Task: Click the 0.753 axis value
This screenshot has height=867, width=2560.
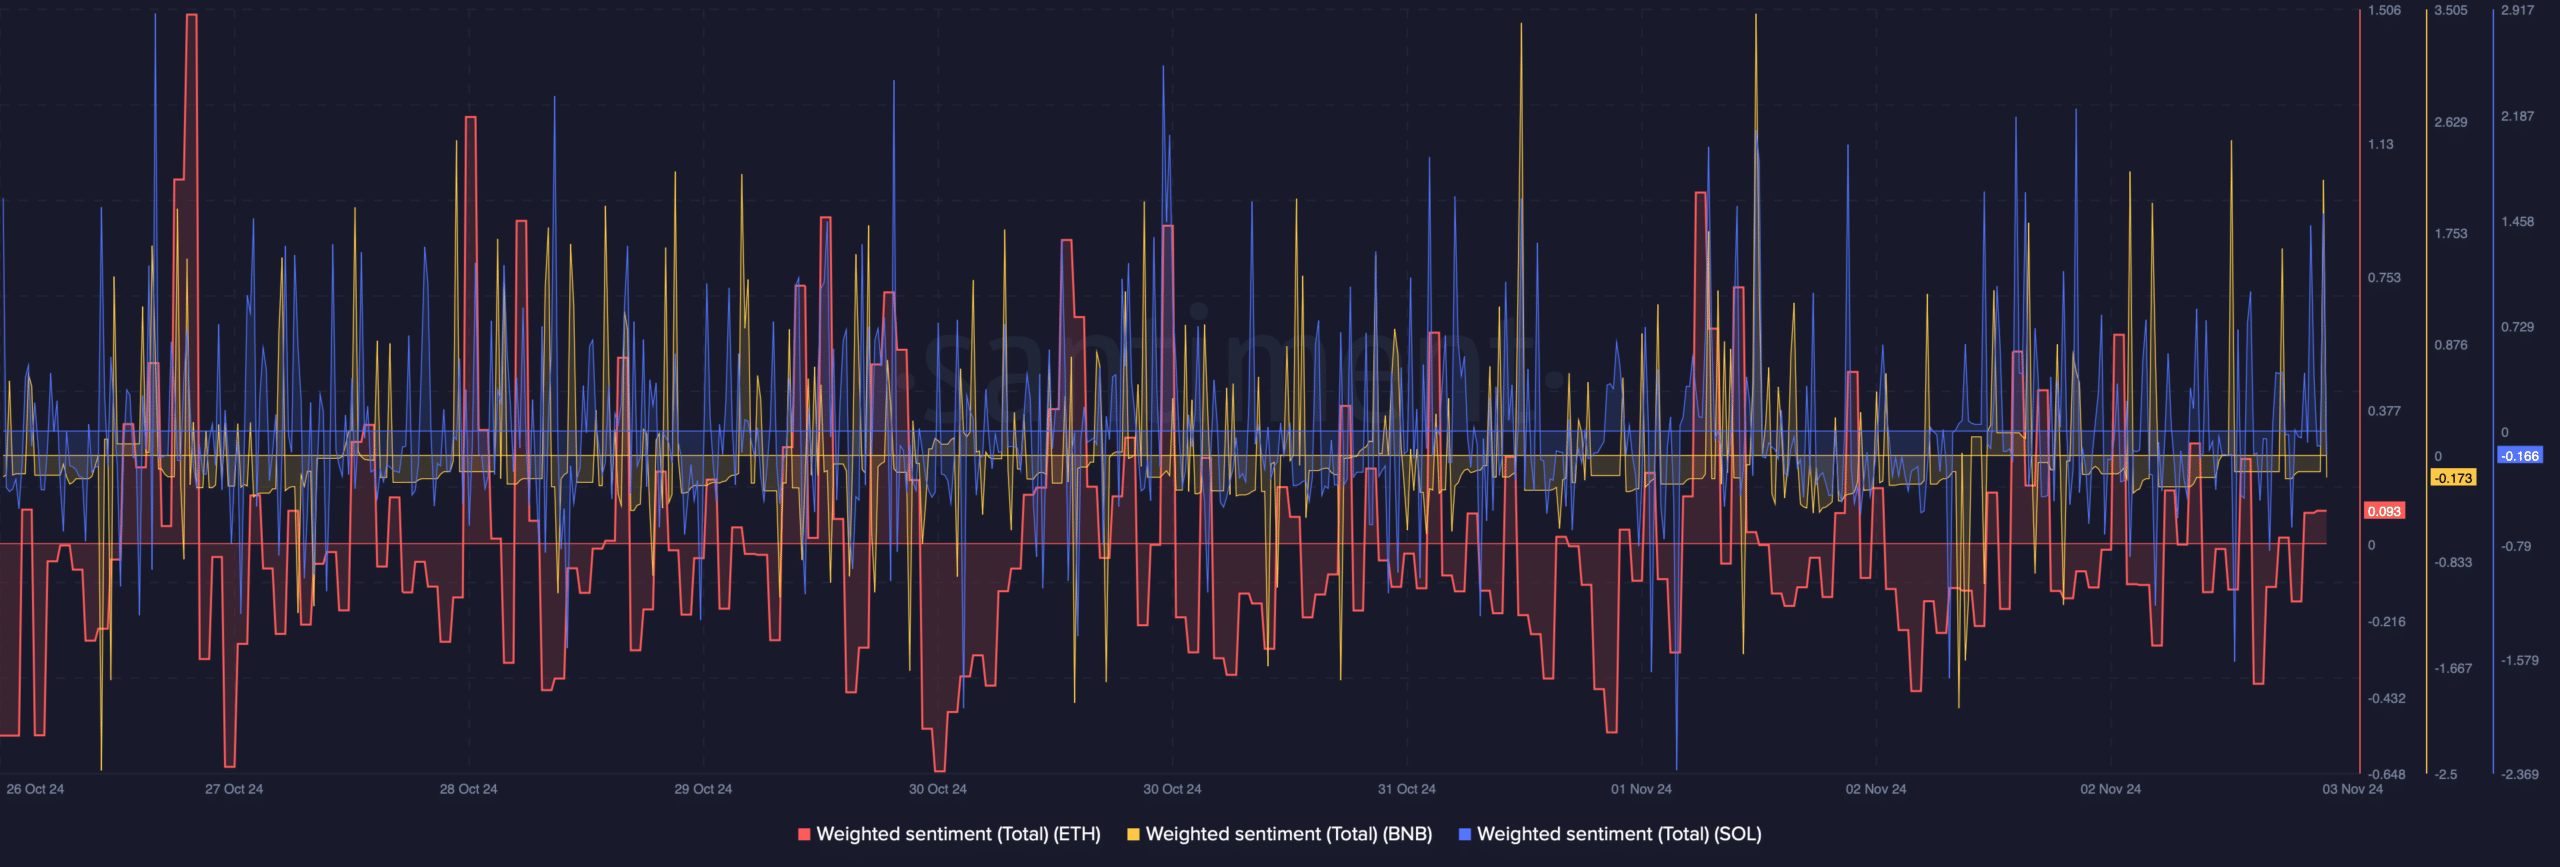Action: click(2384, 278)
